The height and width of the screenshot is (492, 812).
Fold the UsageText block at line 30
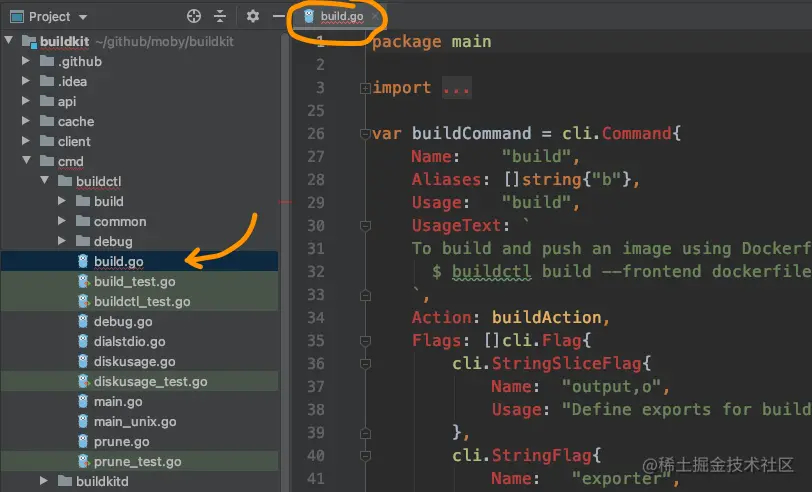click(365, 226)
